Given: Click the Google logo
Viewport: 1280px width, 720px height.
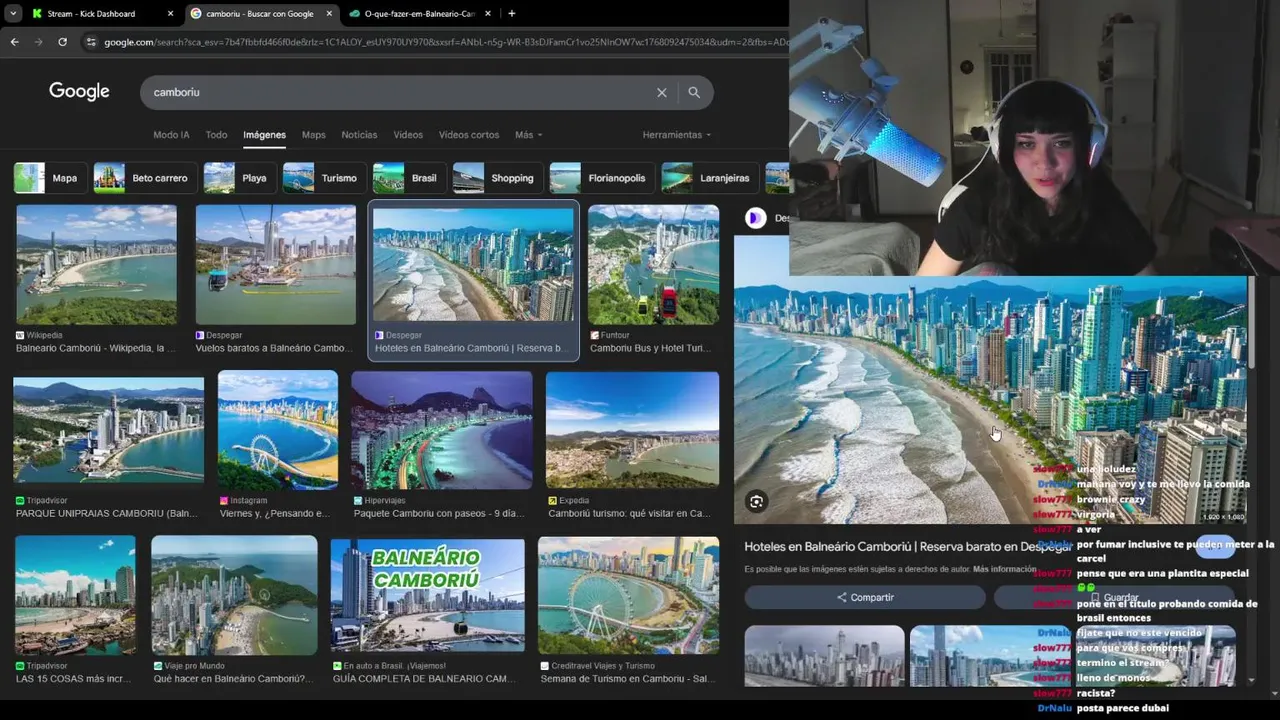Looking at the screenshot, I should (79, 92).
